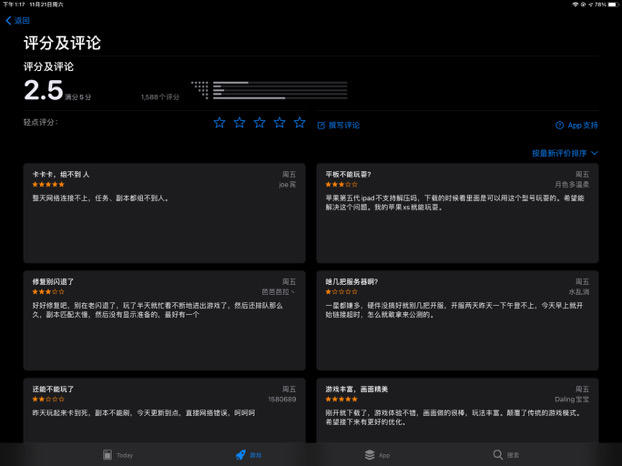
Task: Click the star rating in 还能不能玩了 review
Action: pyautogui.click(x=48, y=399)
